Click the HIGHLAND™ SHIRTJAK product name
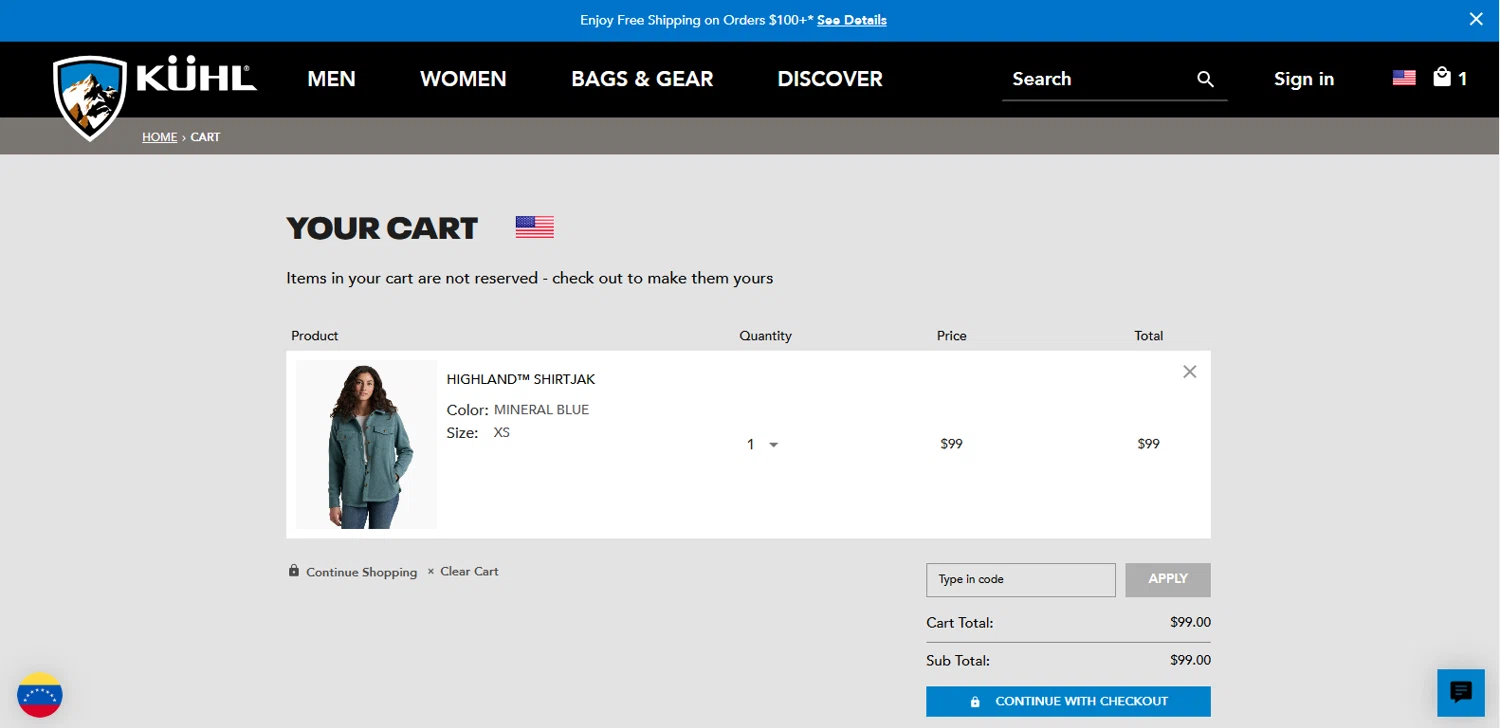The width and height of the screenshot is (1500, 728). click(521, 379)
